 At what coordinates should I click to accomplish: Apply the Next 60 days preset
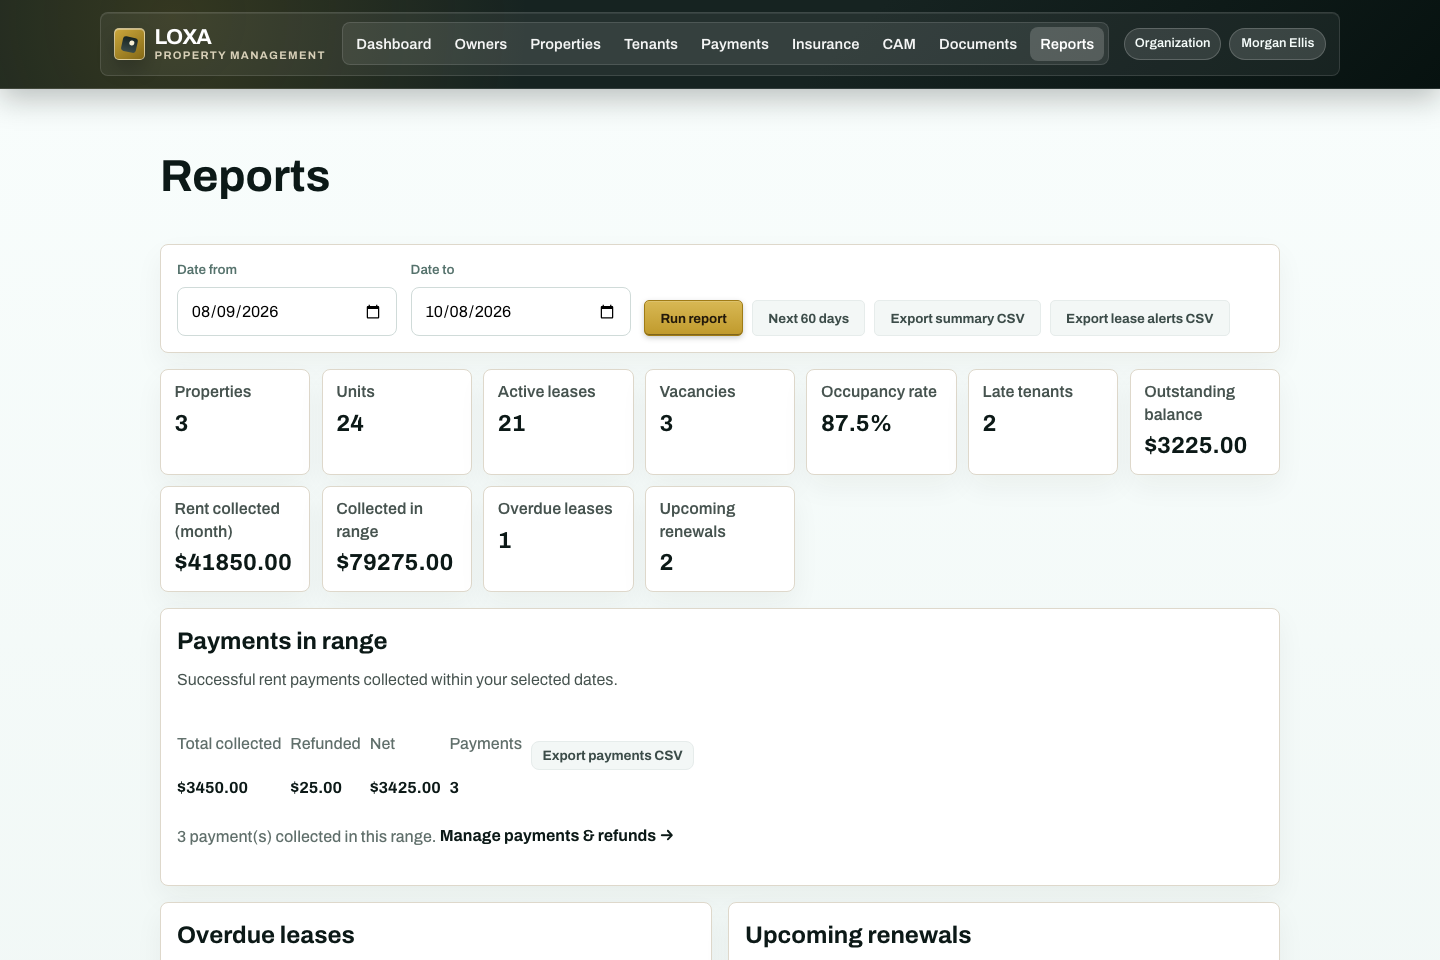pos(808,318)
